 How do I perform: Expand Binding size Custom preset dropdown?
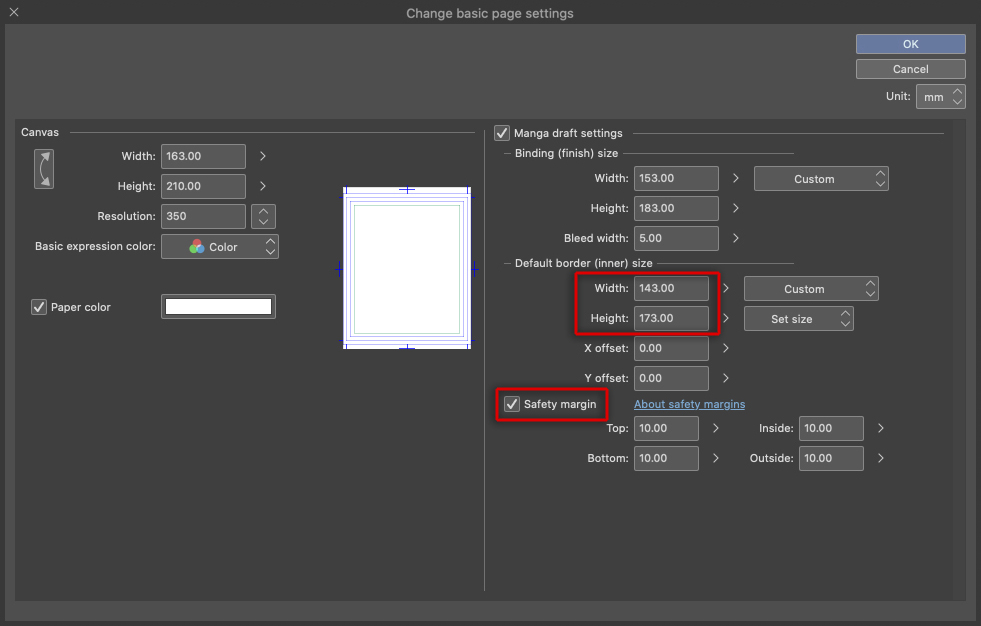coord(820,179)
